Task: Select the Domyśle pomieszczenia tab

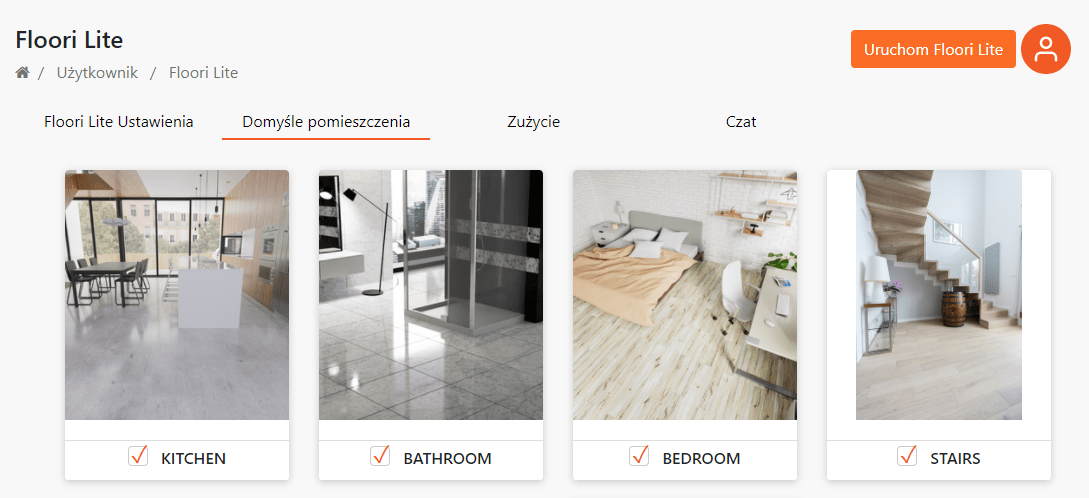Action: [x=326, y=122]
